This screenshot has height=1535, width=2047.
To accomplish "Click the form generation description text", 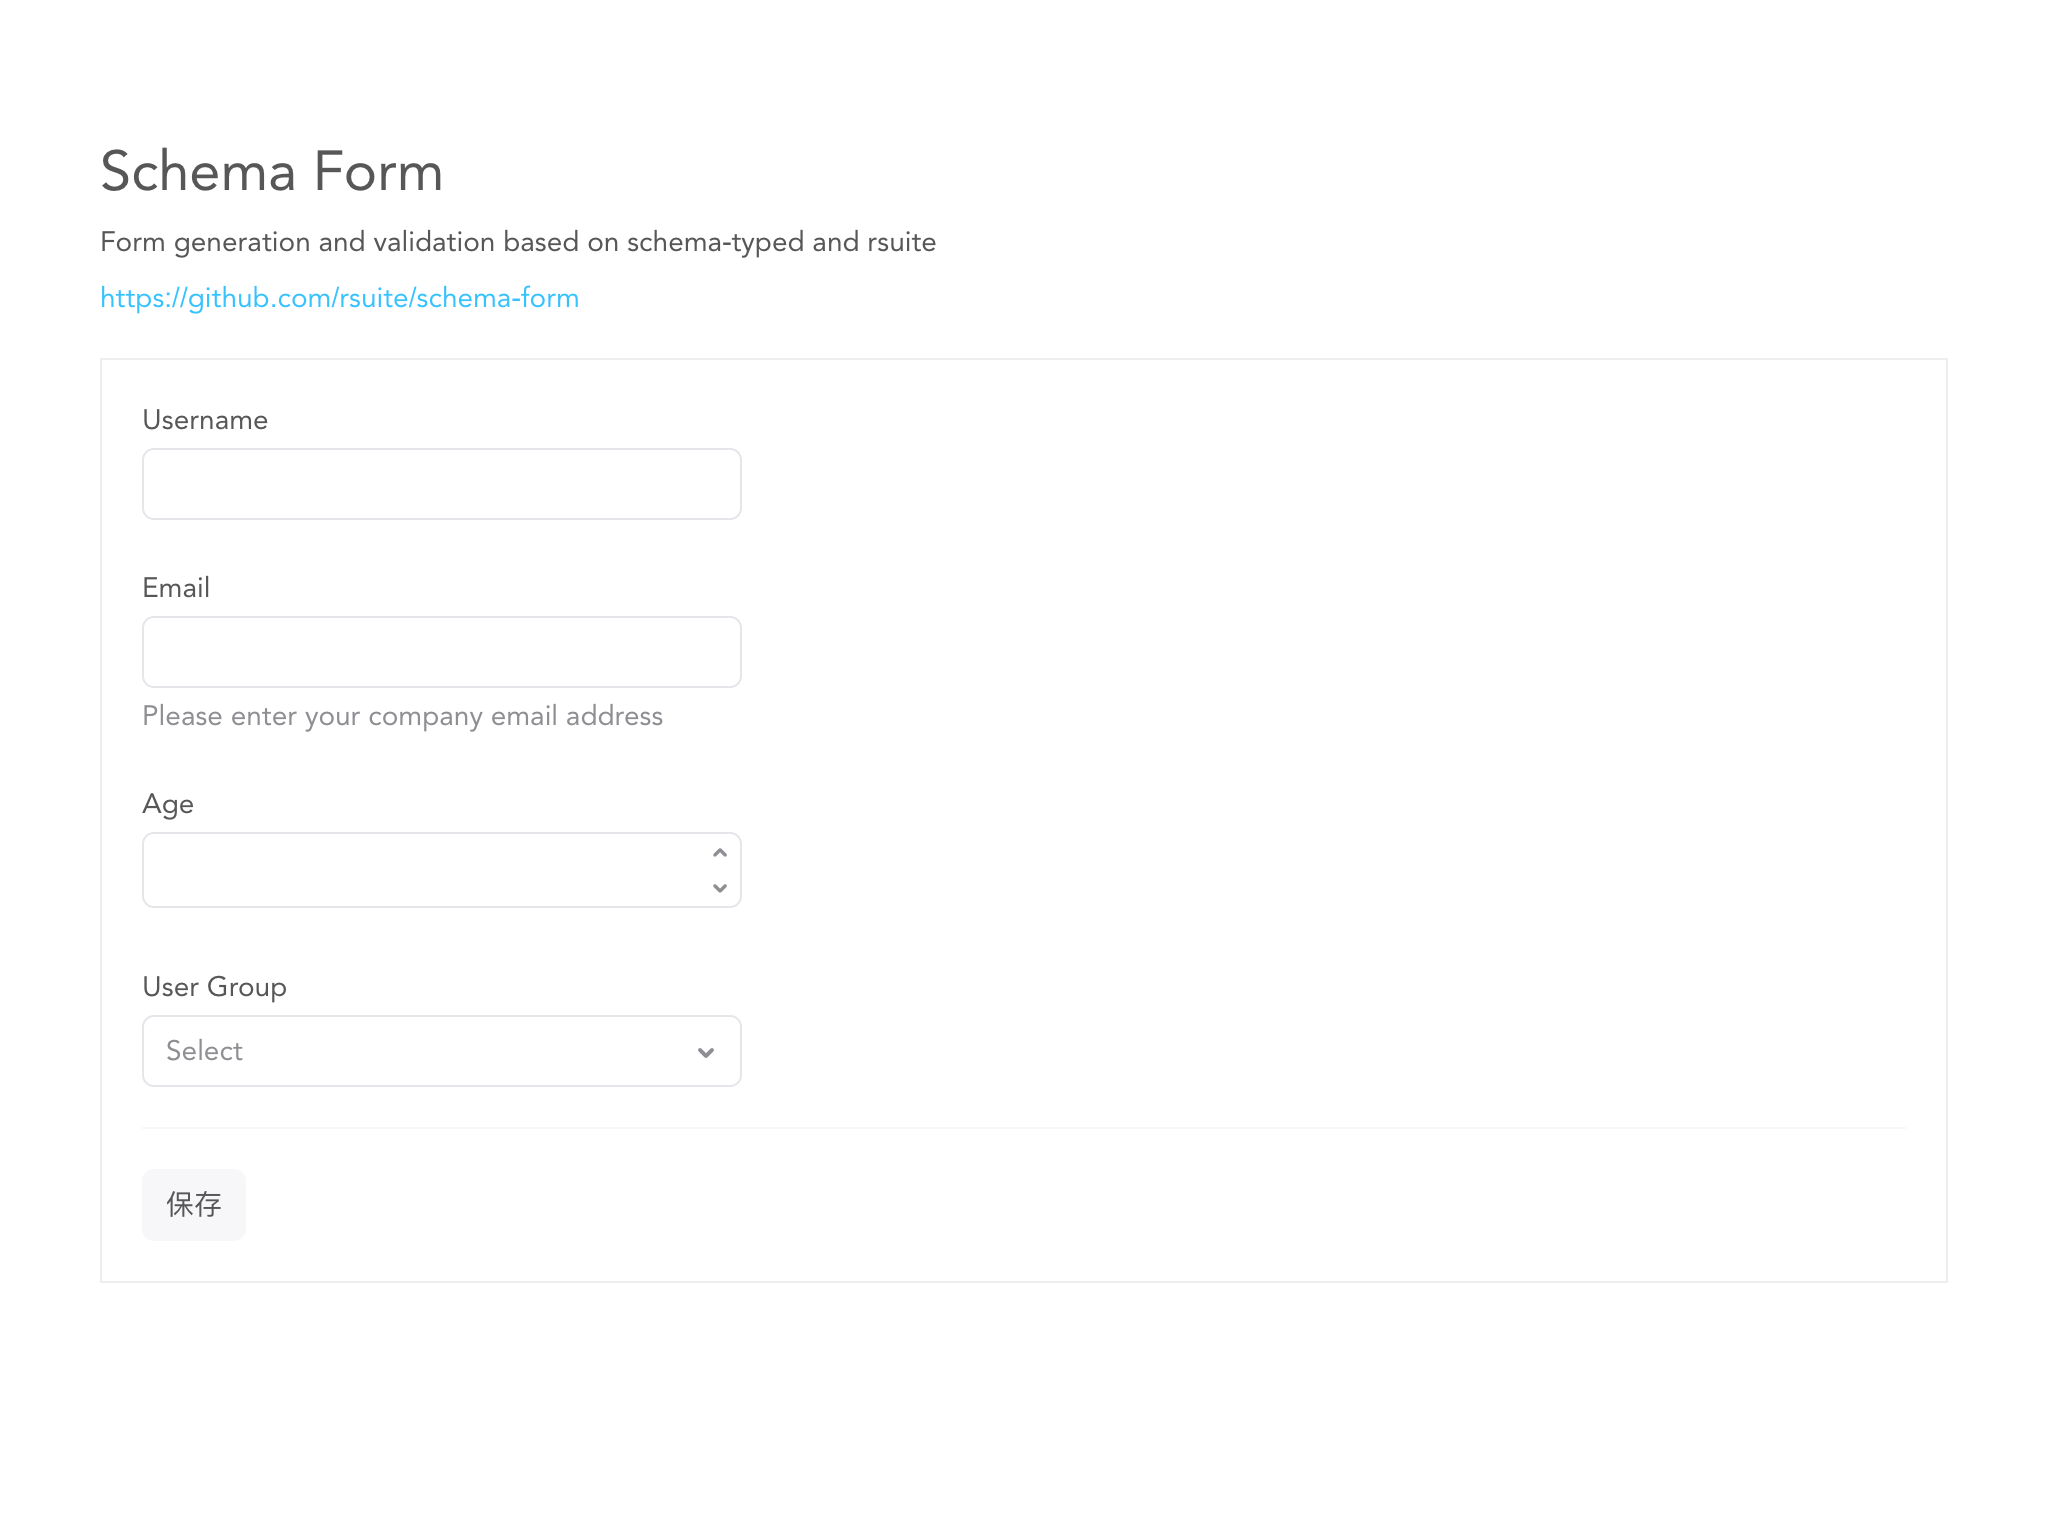I will 517,242.
